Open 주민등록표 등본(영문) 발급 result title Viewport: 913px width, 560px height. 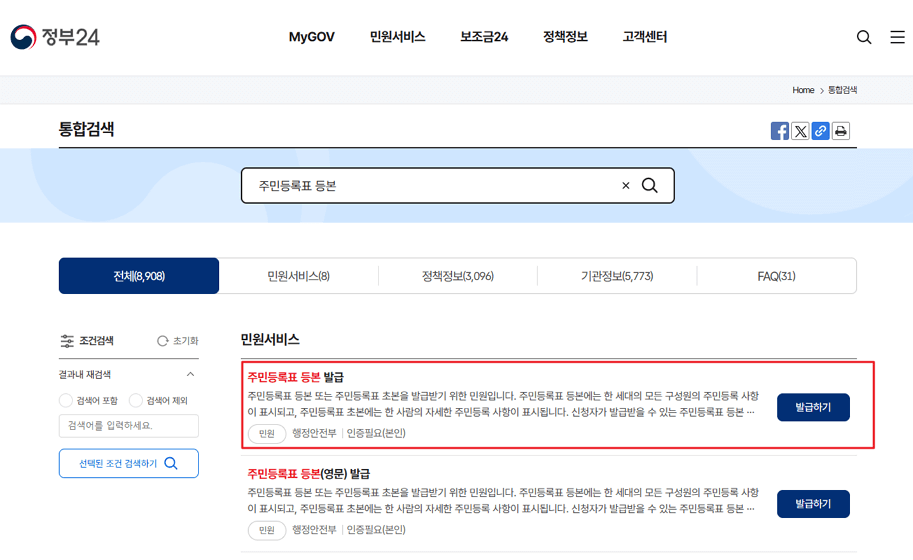[x=309, y=474]
